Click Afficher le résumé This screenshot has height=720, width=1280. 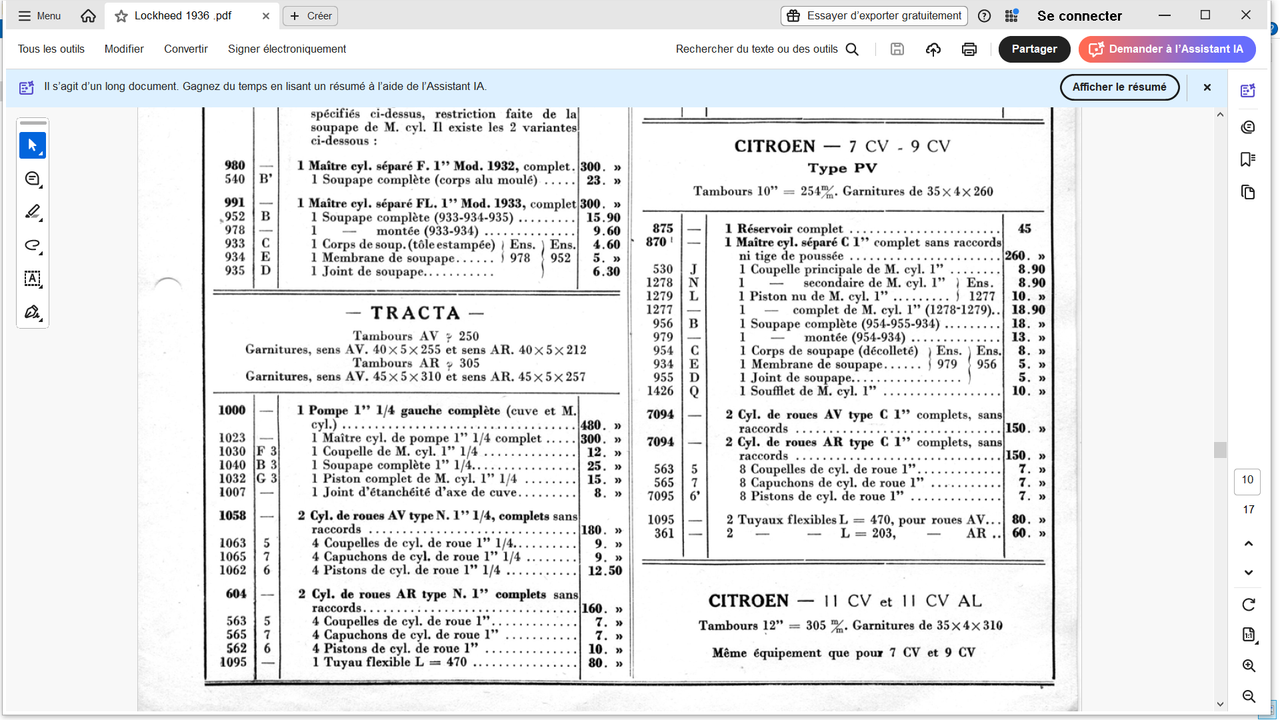[x=1119, y=87]
